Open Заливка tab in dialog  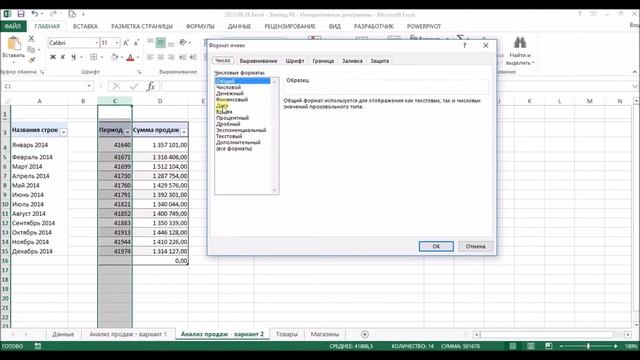pyautogui.click(x=352, y=61)
